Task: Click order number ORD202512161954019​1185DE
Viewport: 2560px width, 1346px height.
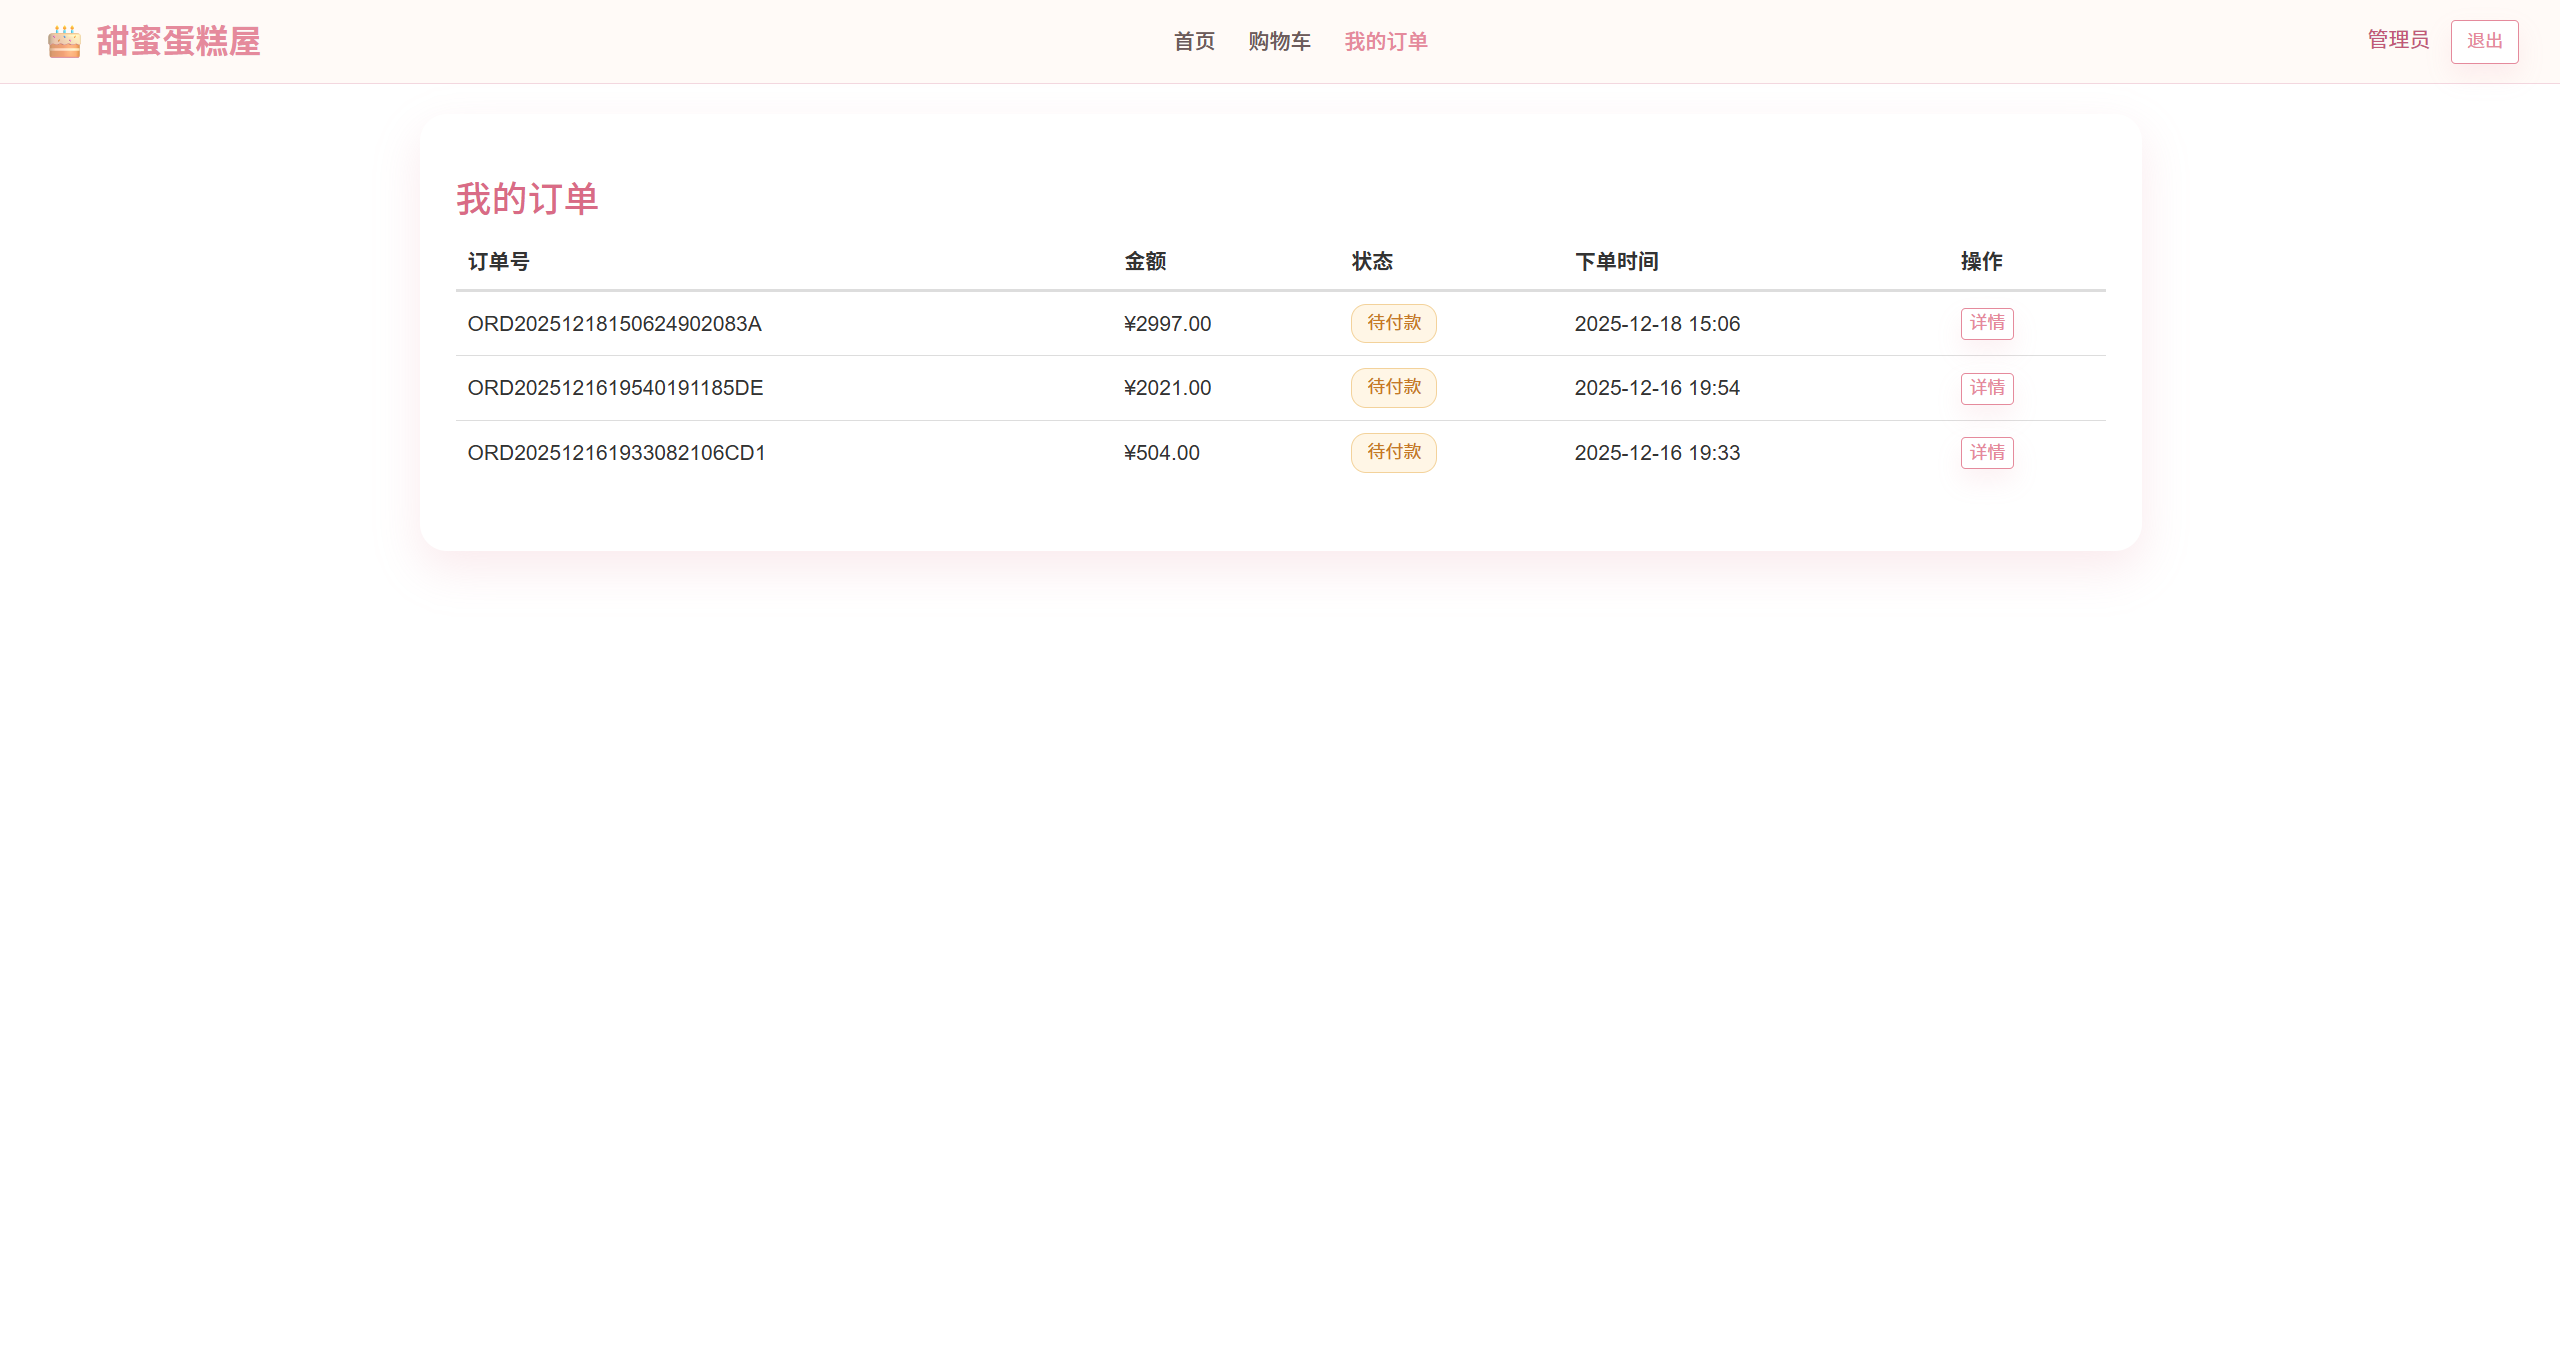Action: (615, 388)
